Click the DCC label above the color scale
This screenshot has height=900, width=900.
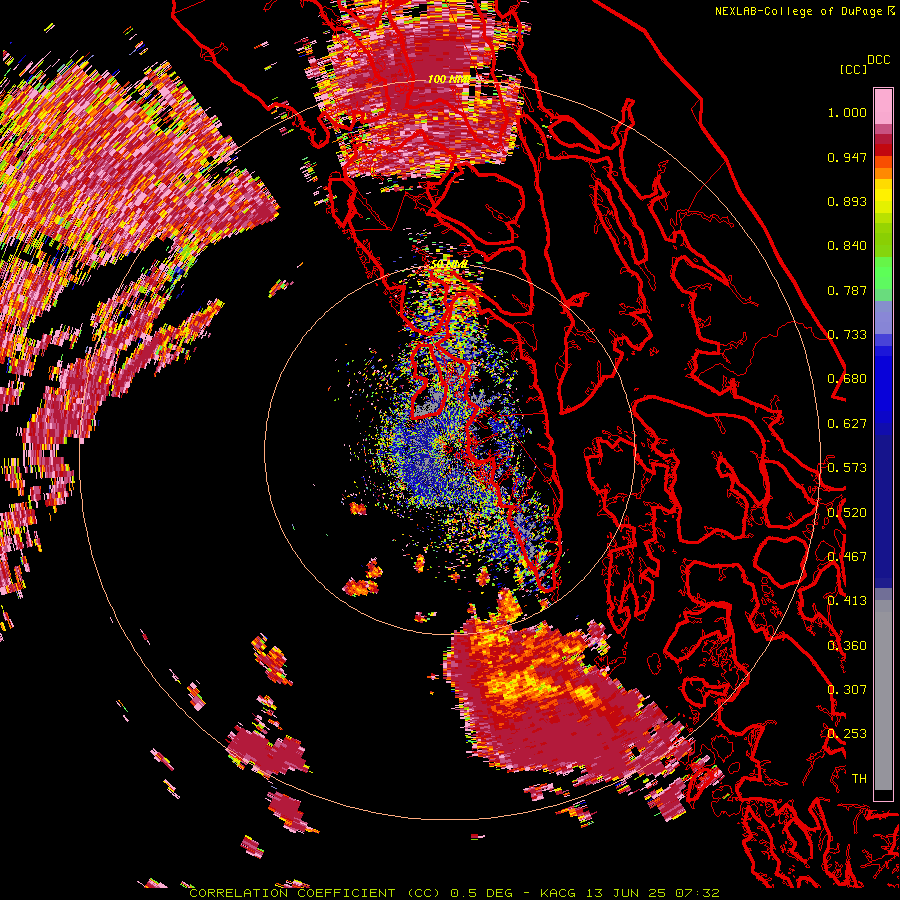(x=879, y=60)
